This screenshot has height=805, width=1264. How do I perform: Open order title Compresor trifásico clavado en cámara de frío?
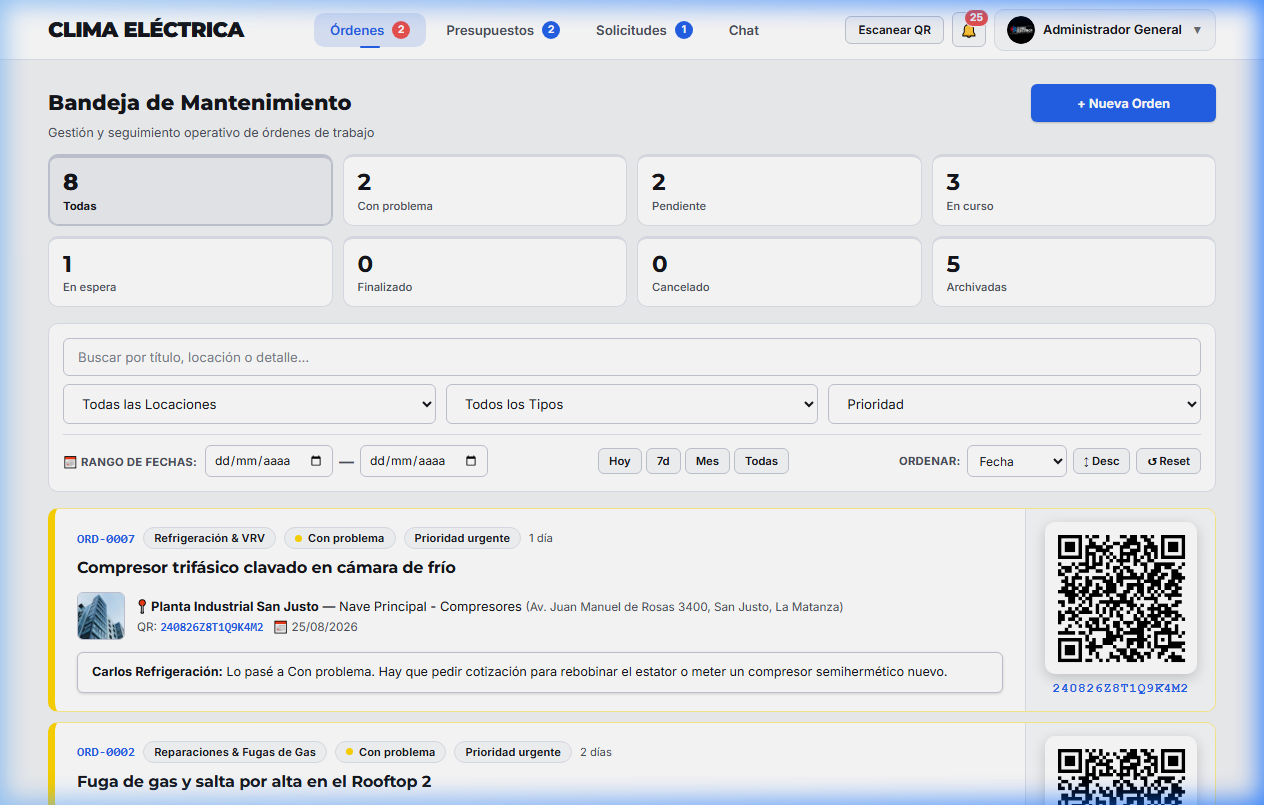coord(266,567)
